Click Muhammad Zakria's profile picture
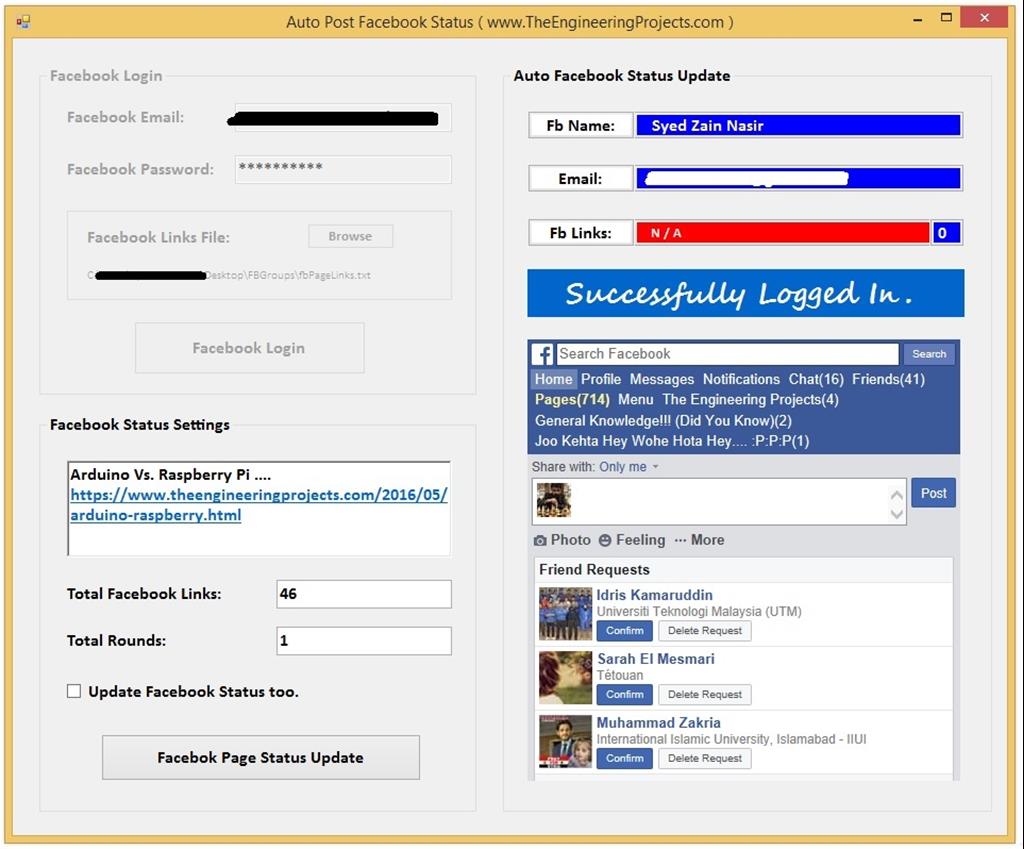The image size is (1024, 849). point(564,742)
